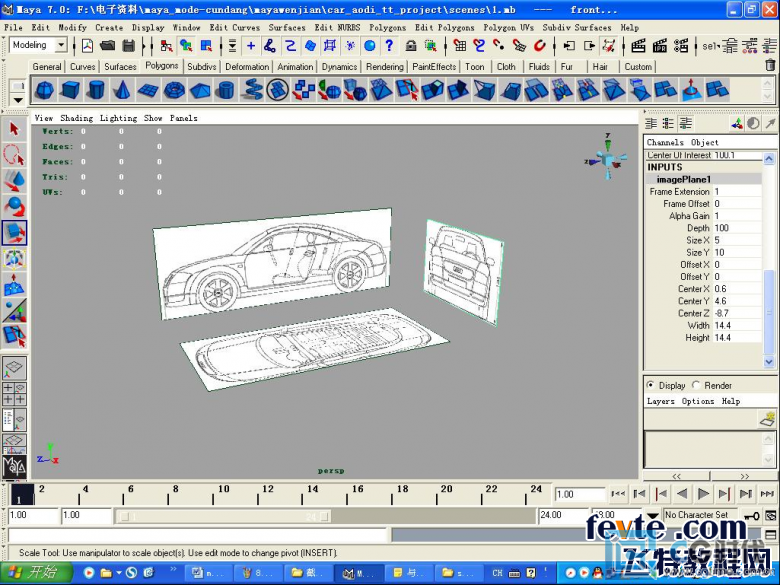This screenshot has height=585, width=780.
Task: Click the Channels menu in Channel Box
Action: (x=665, y=142)
